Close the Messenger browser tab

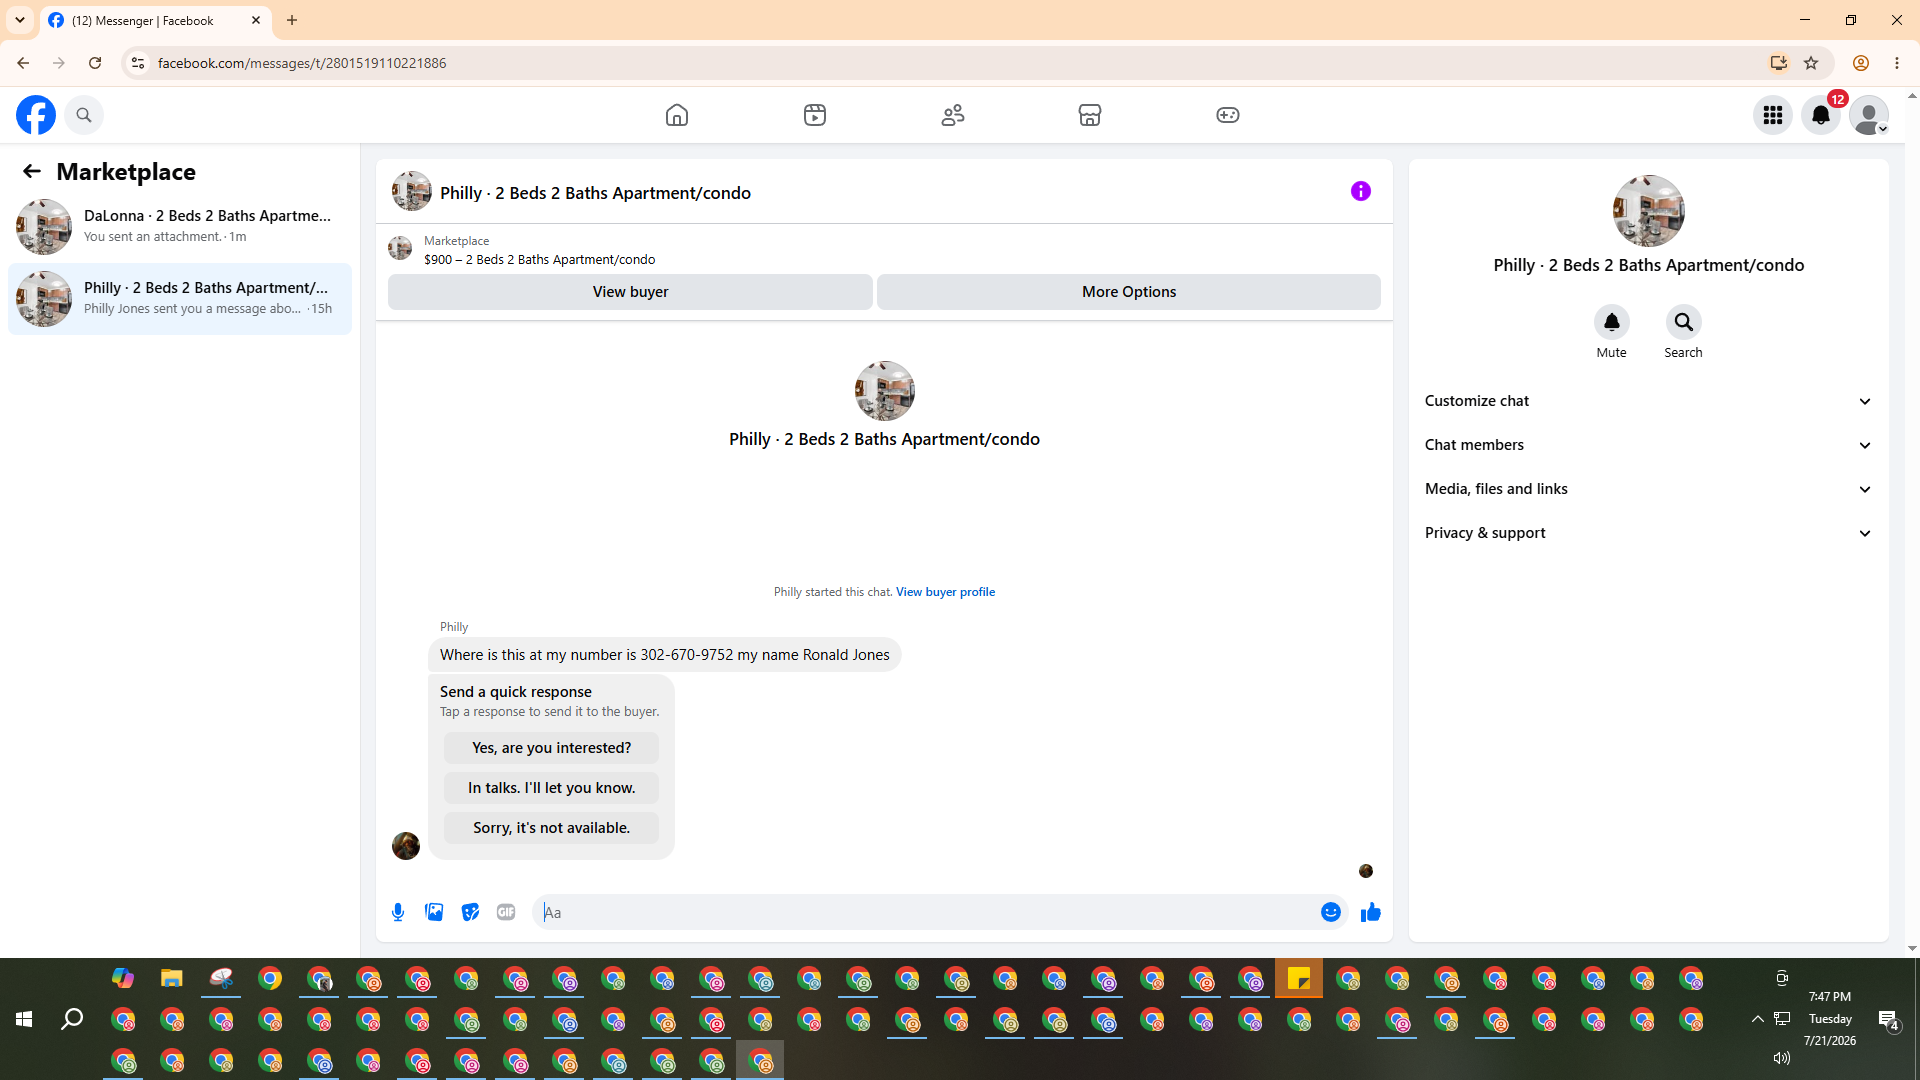[256, 20]
